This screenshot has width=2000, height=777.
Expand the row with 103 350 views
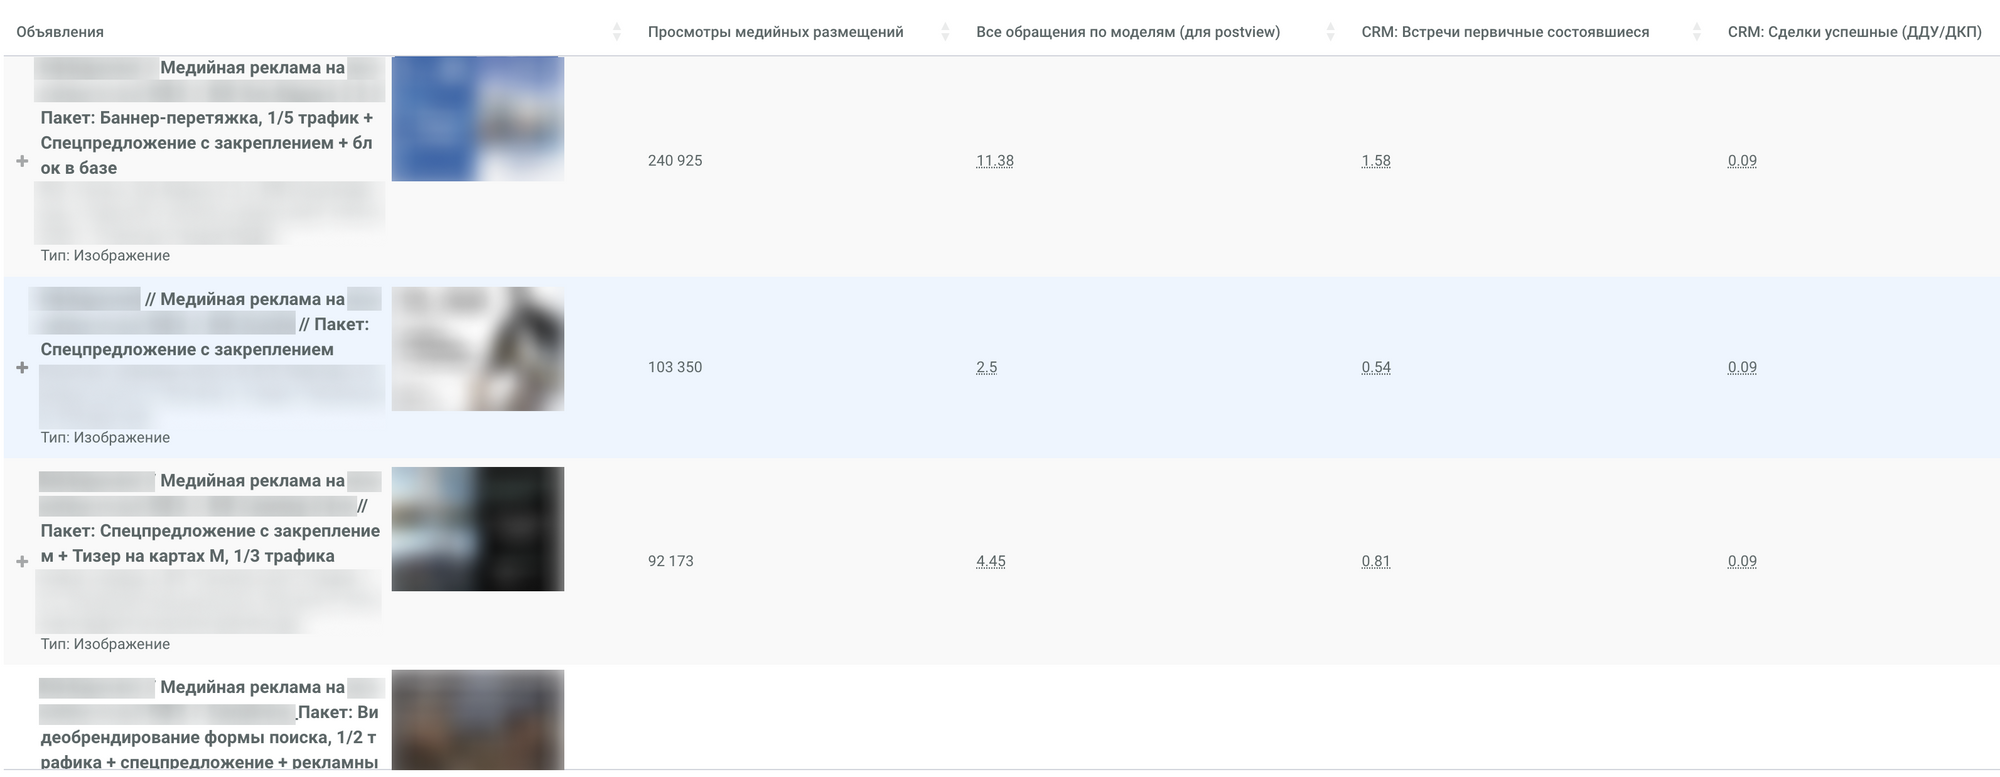(x=22, y=368)
